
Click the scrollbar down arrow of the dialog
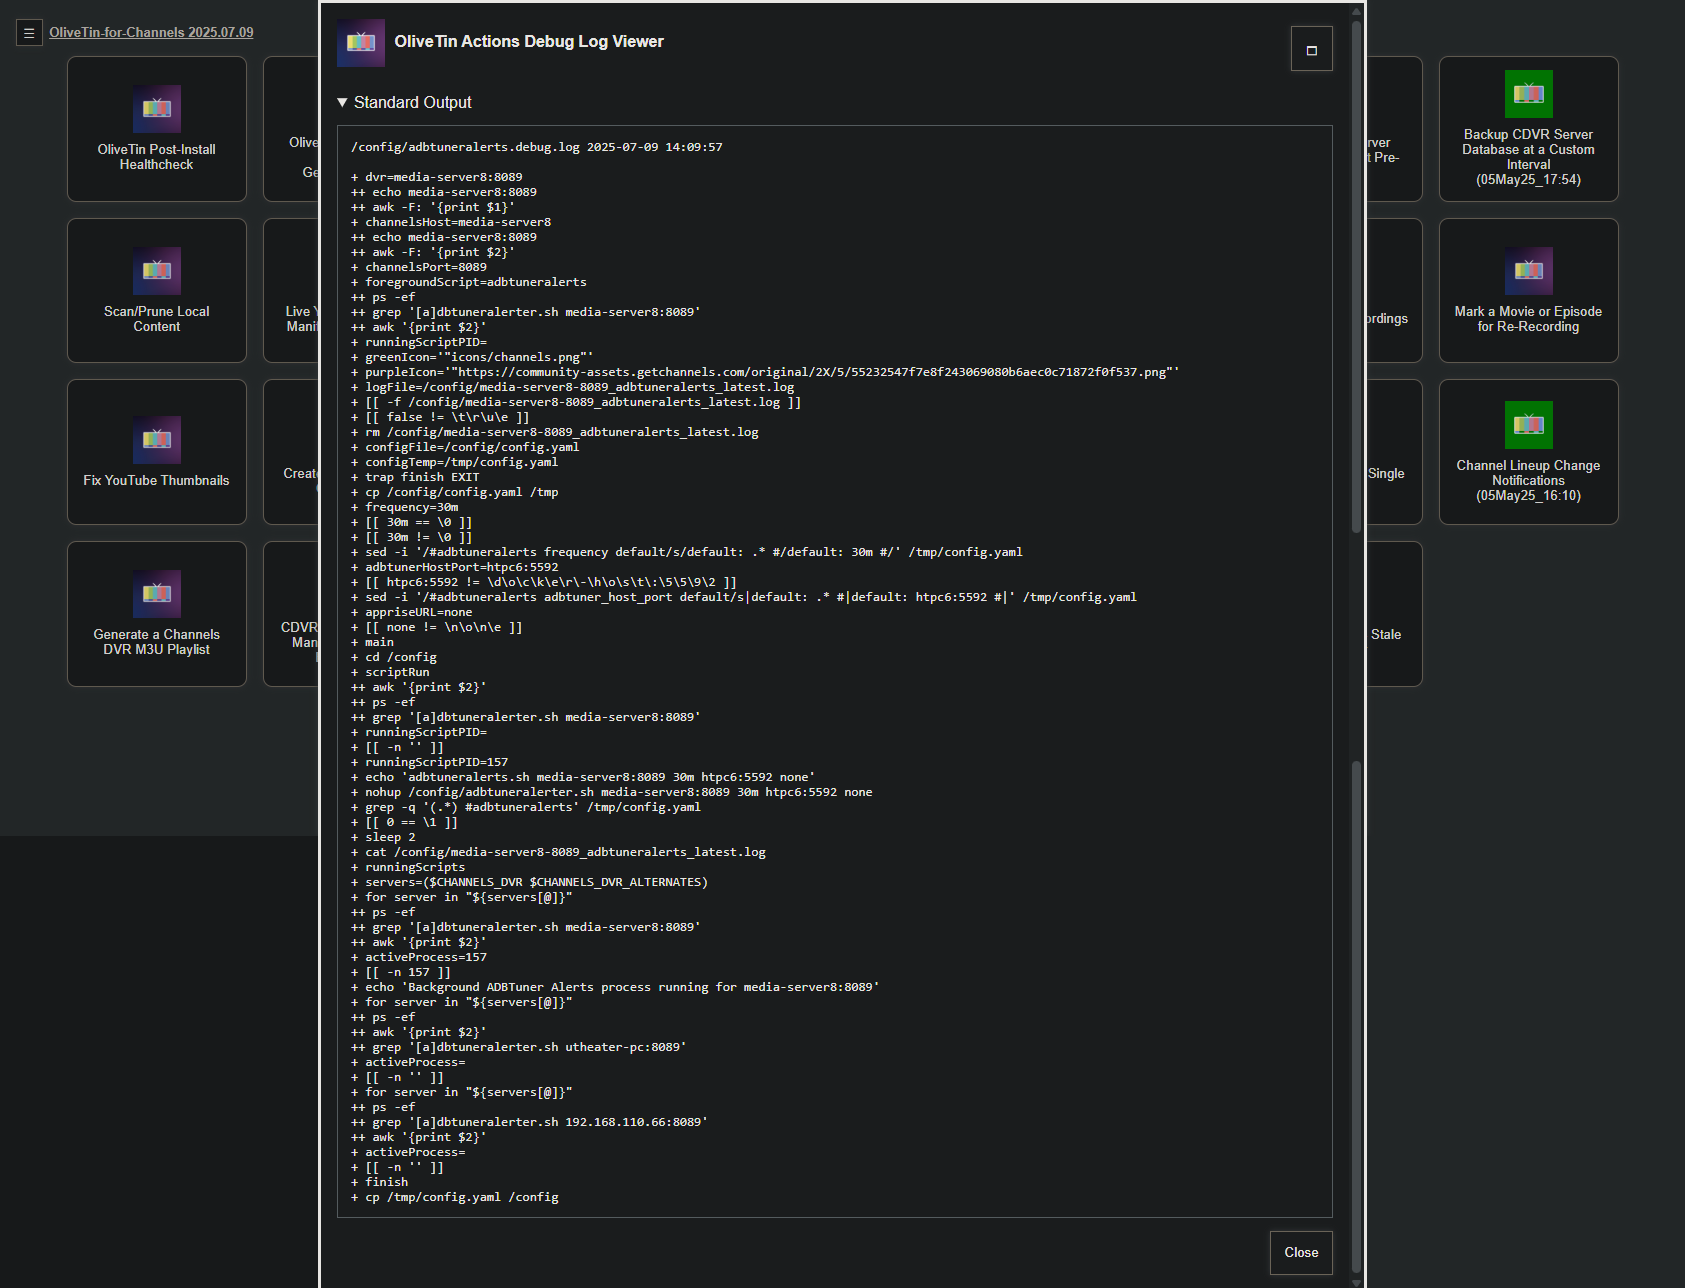1356,1281
